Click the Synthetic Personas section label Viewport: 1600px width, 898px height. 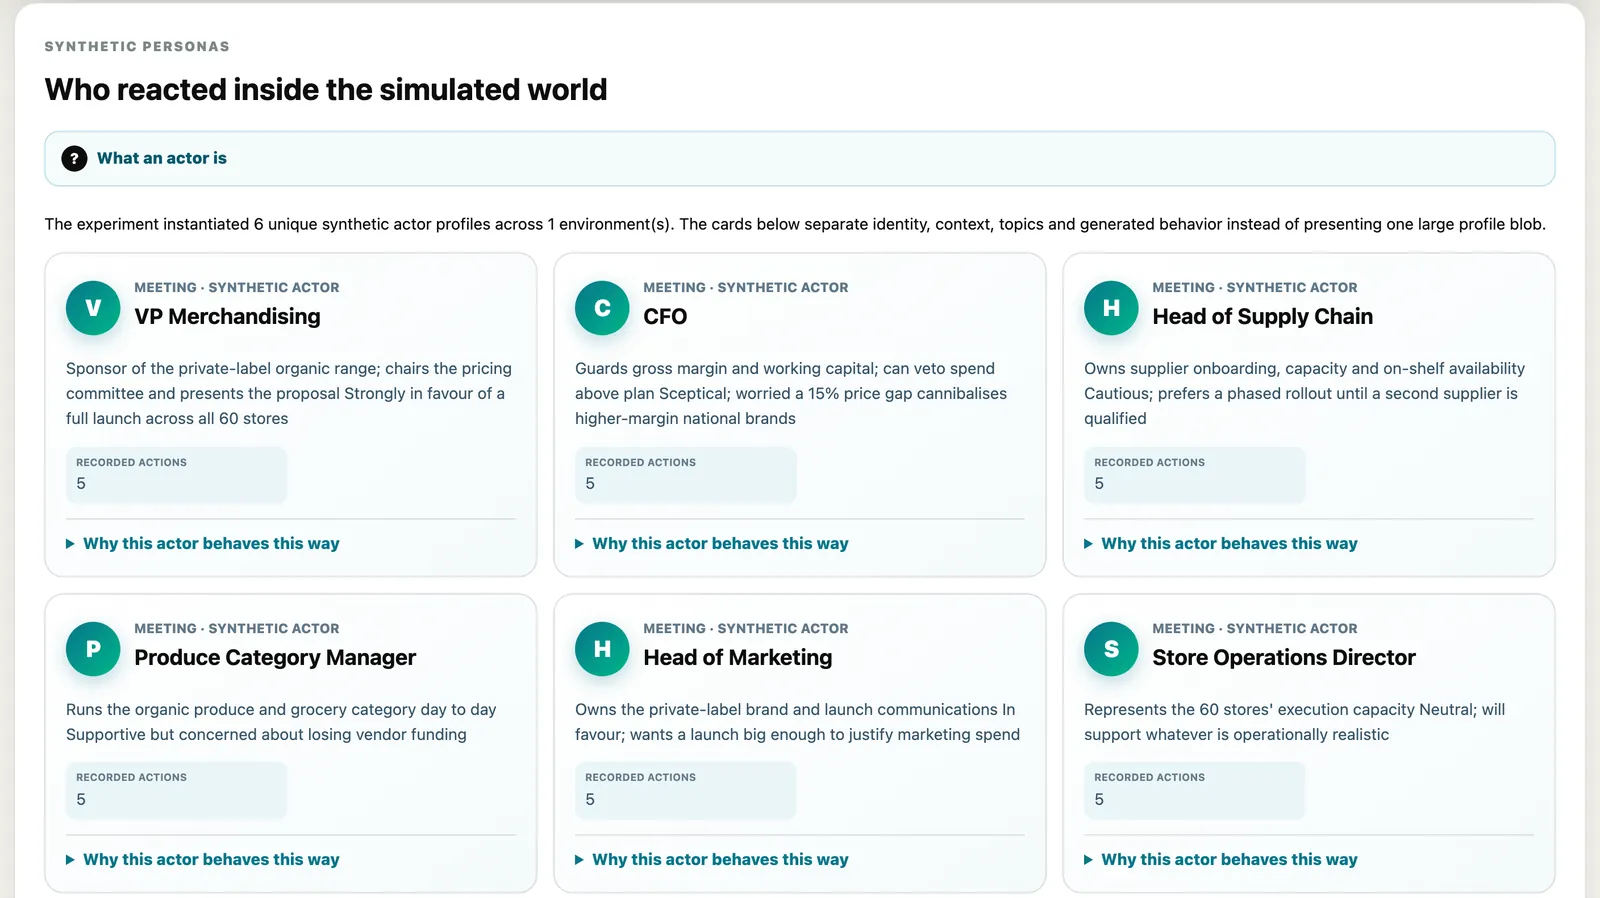[x=137, y=47]
